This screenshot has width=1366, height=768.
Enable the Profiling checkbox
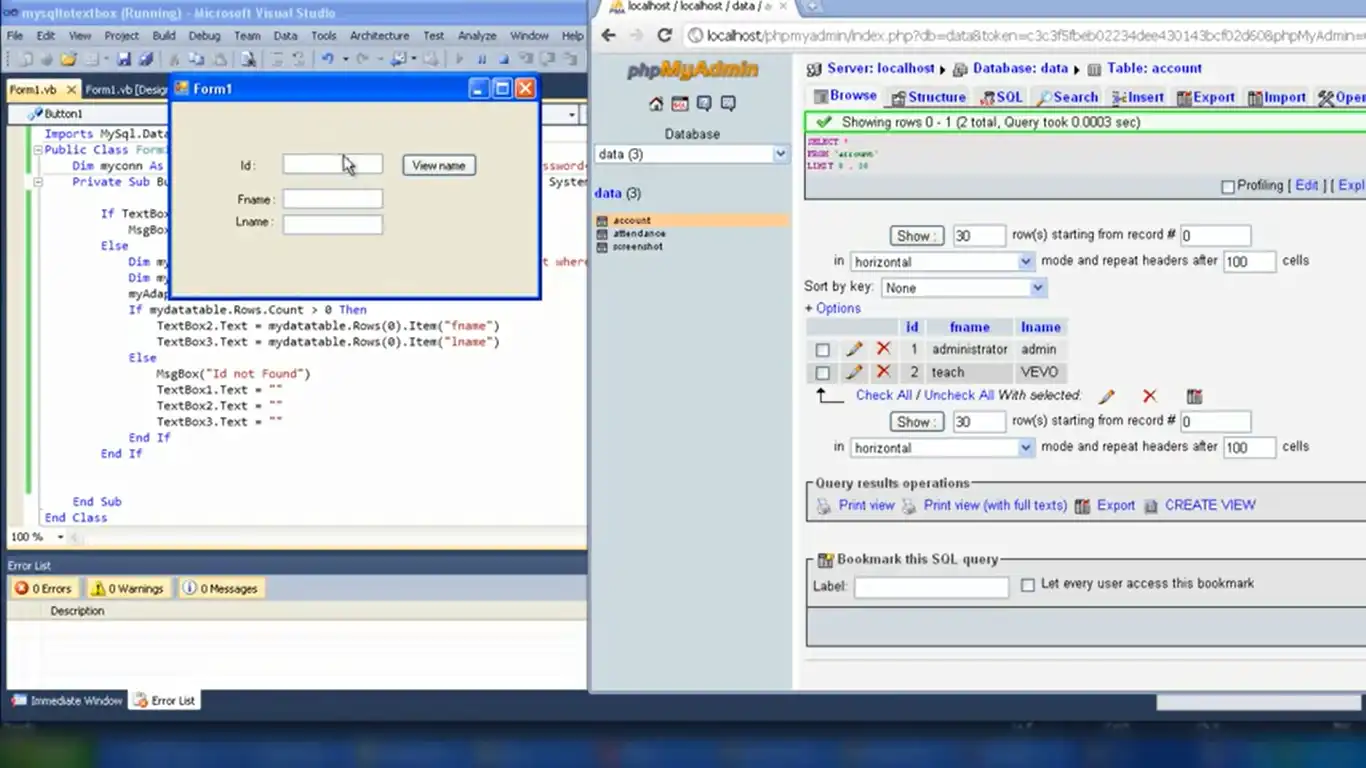[x=1228, y=187]
